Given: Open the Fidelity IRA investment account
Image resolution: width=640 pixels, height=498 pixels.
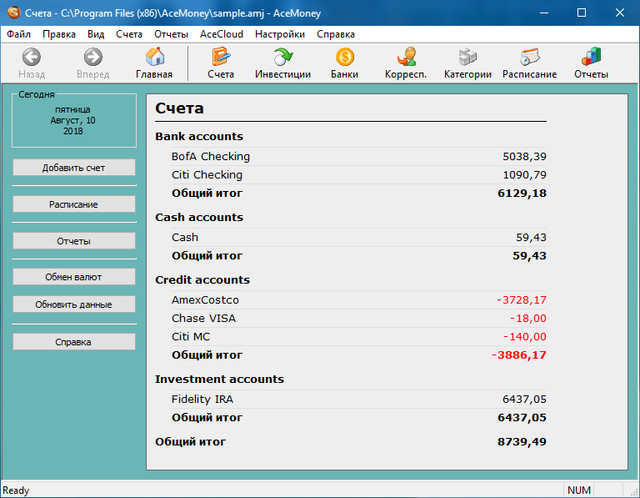Looking at the screenshot, I should 202,399.
